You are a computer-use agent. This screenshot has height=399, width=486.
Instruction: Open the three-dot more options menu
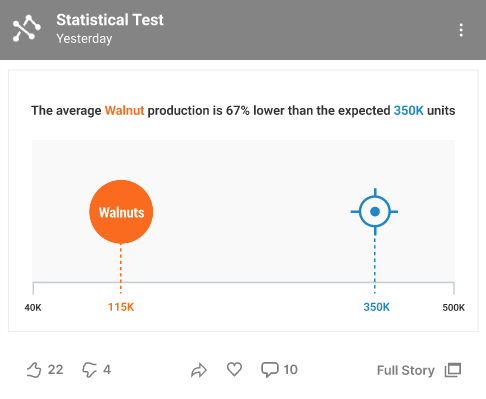click(461, 30)
